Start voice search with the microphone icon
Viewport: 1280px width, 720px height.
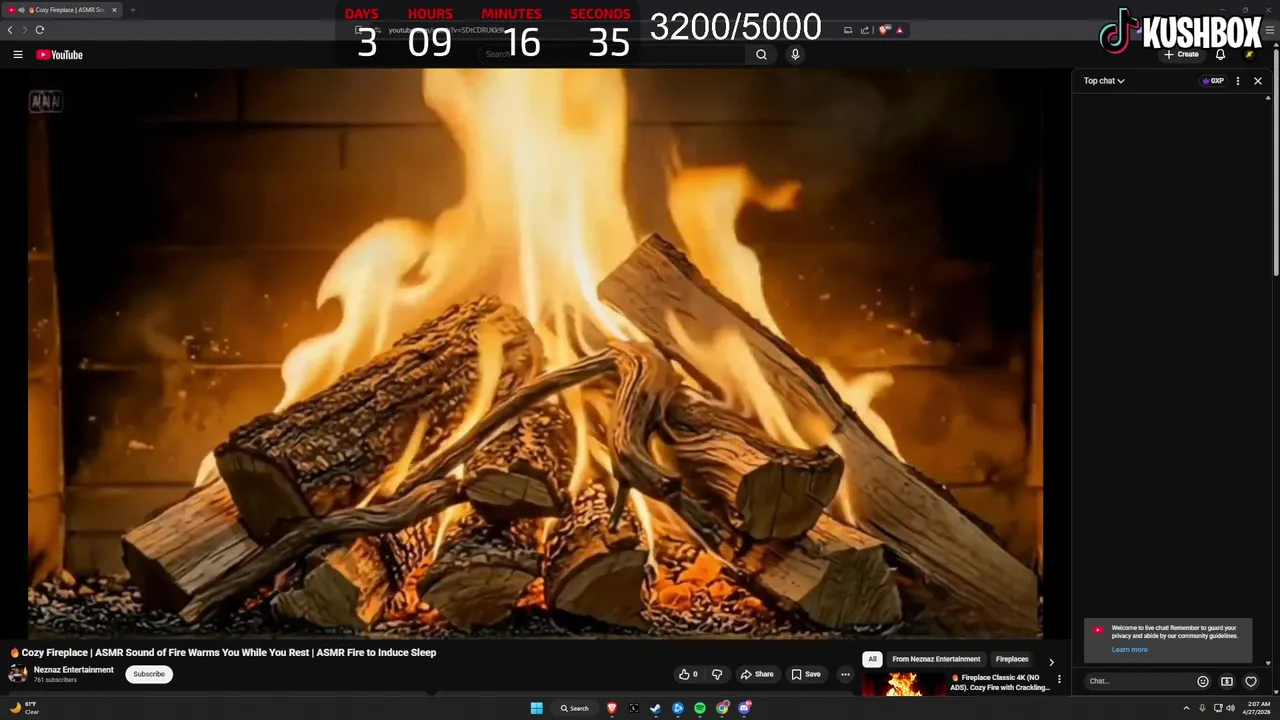[x=795, y=55]
